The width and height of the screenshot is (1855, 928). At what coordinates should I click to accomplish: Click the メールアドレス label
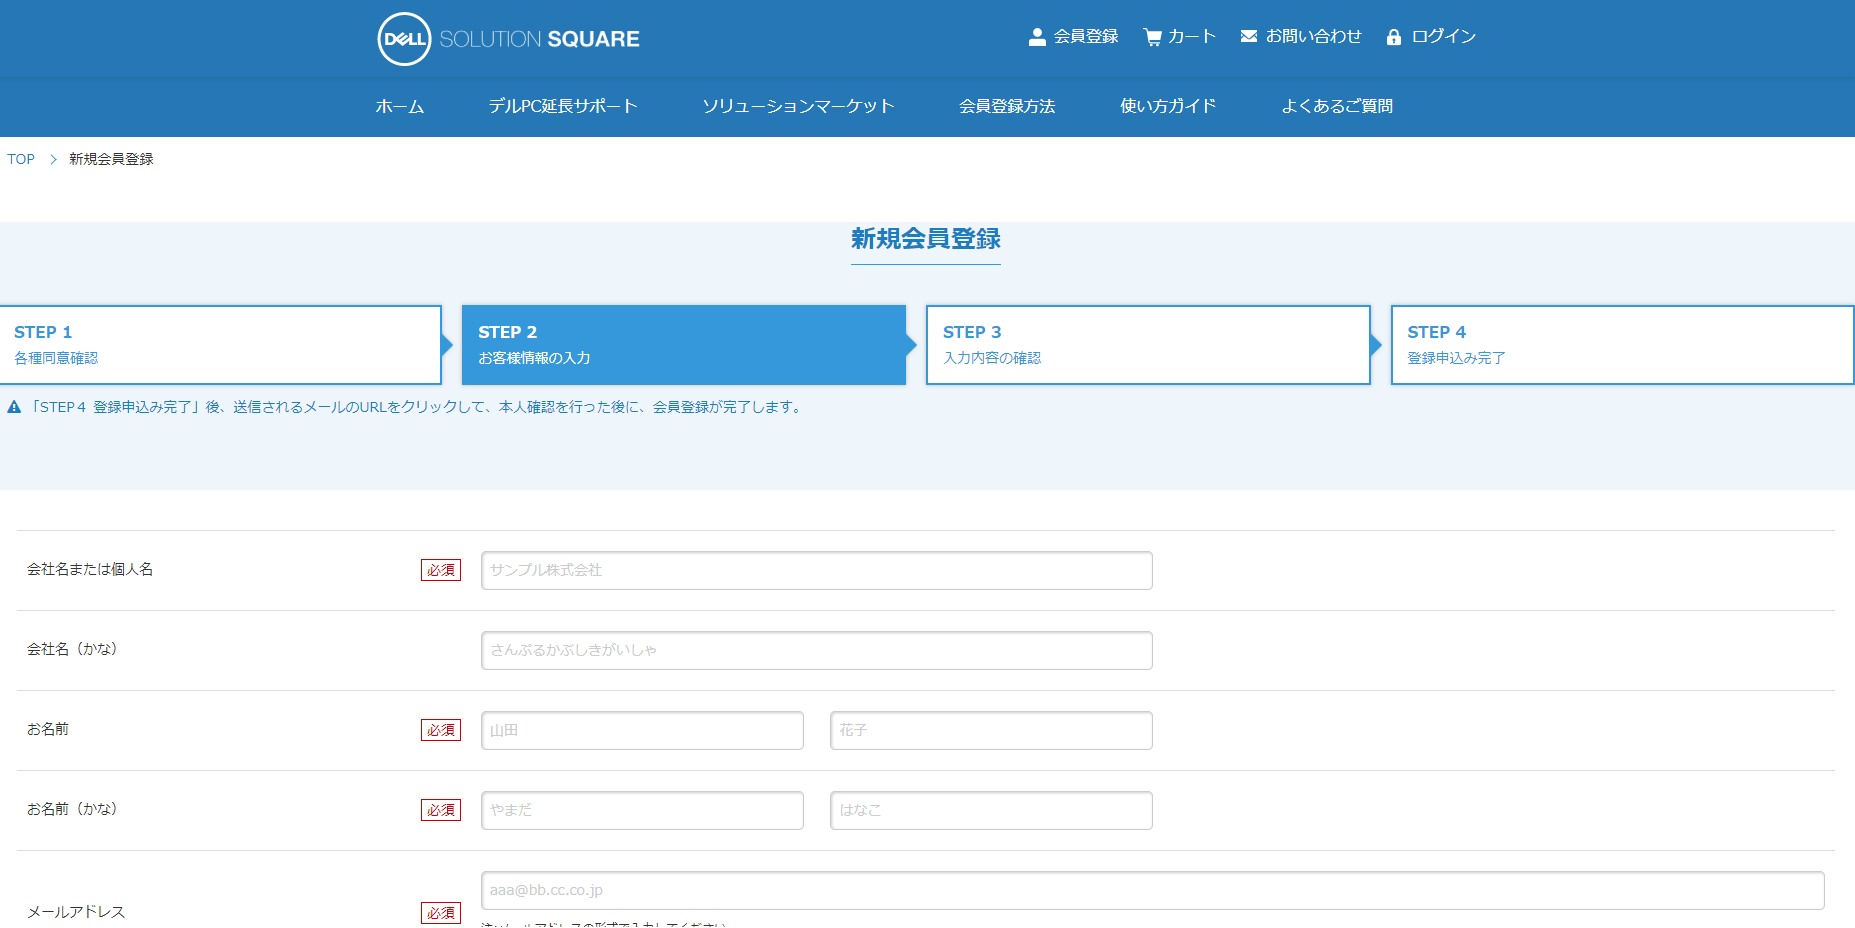[76, 912]
